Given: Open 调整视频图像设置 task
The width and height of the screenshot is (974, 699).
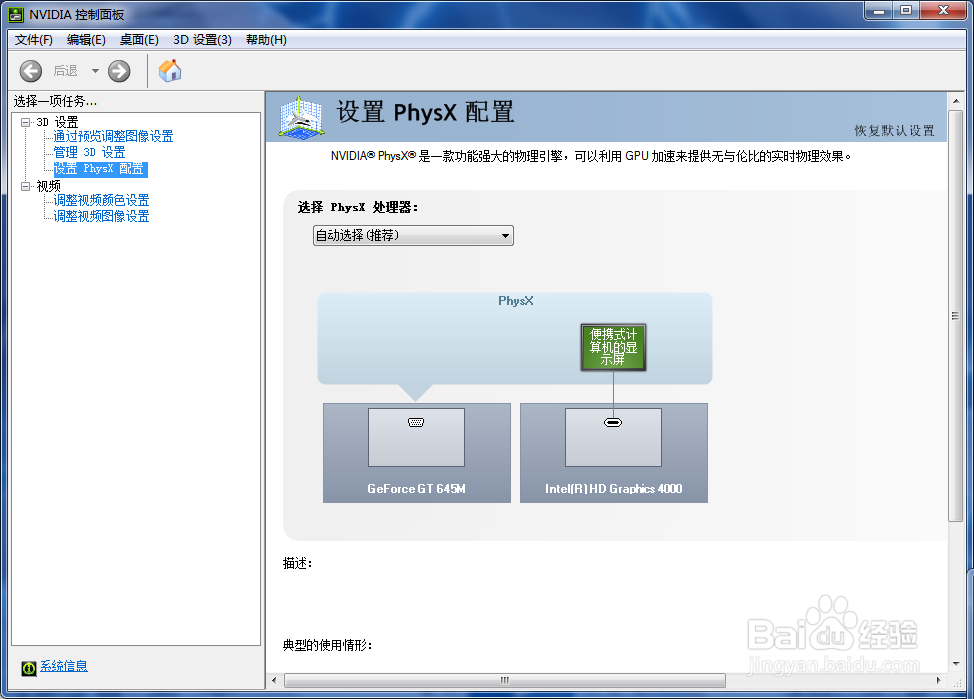Looking at the screenshot, I should point(101,216).
